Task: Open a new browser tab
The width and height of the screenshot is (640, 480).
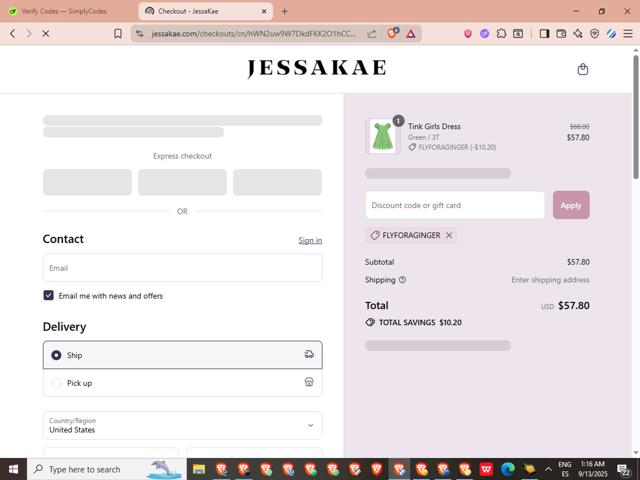Action: (284, 11)
